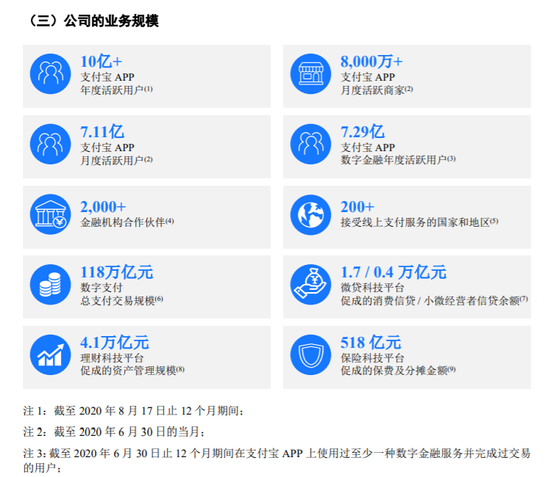Click the people icon beside 7.29亿

tap(310, 144)
